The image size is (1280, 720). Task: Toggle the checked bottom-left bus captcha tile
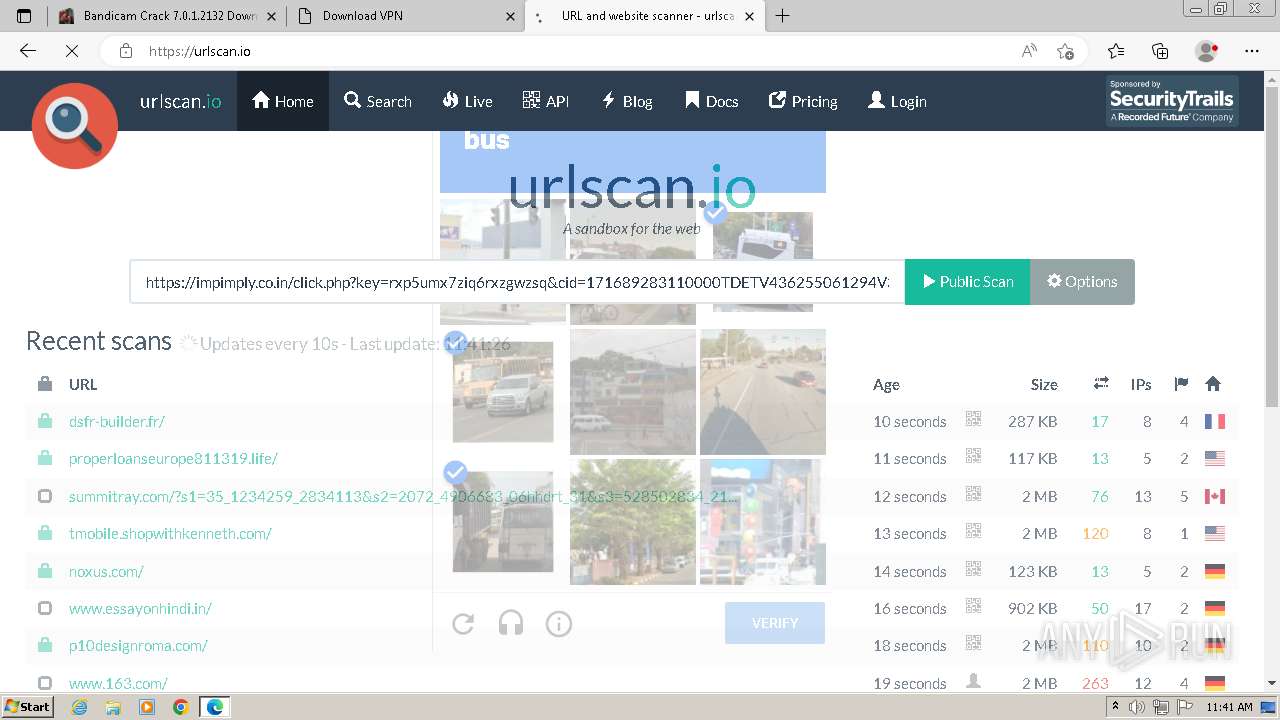coord(503,522)
